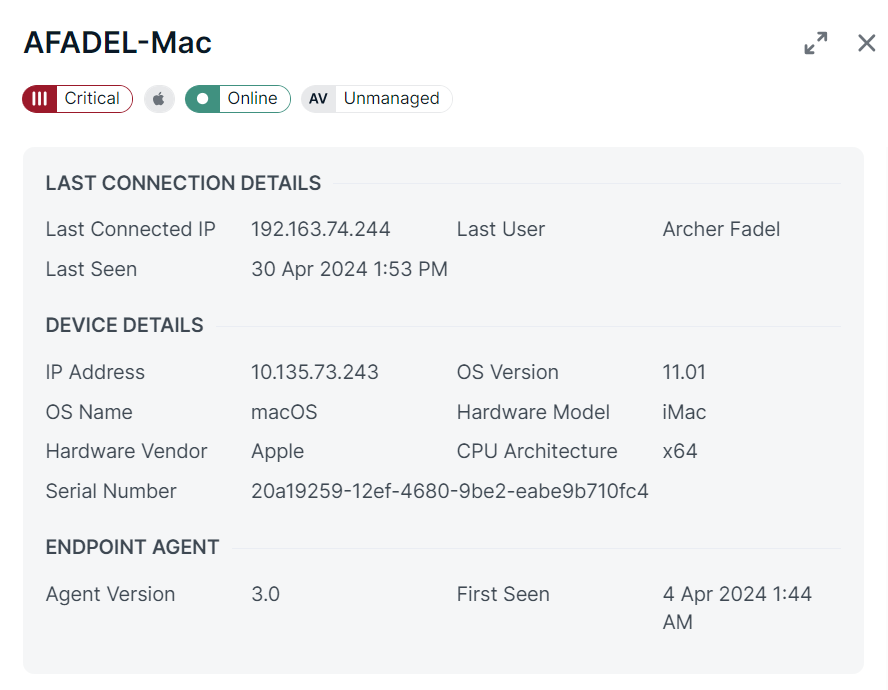Click the AV label in Unmanaged badge

tap(318, 99)
